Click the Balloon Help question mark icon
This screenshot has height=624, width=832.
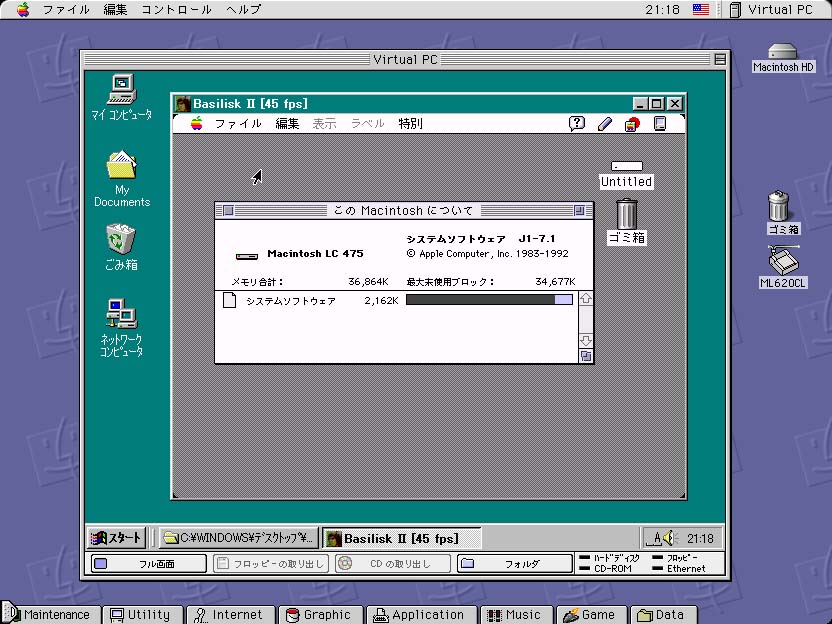(577, 124)
